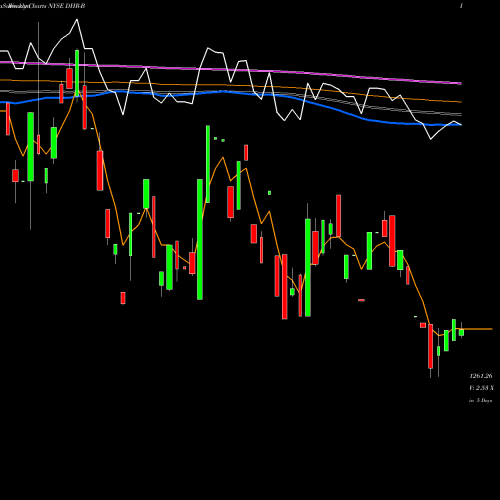500x500 pixels.
Task: Click the volume reading below the price label
Action: click(x=481, y=388)
